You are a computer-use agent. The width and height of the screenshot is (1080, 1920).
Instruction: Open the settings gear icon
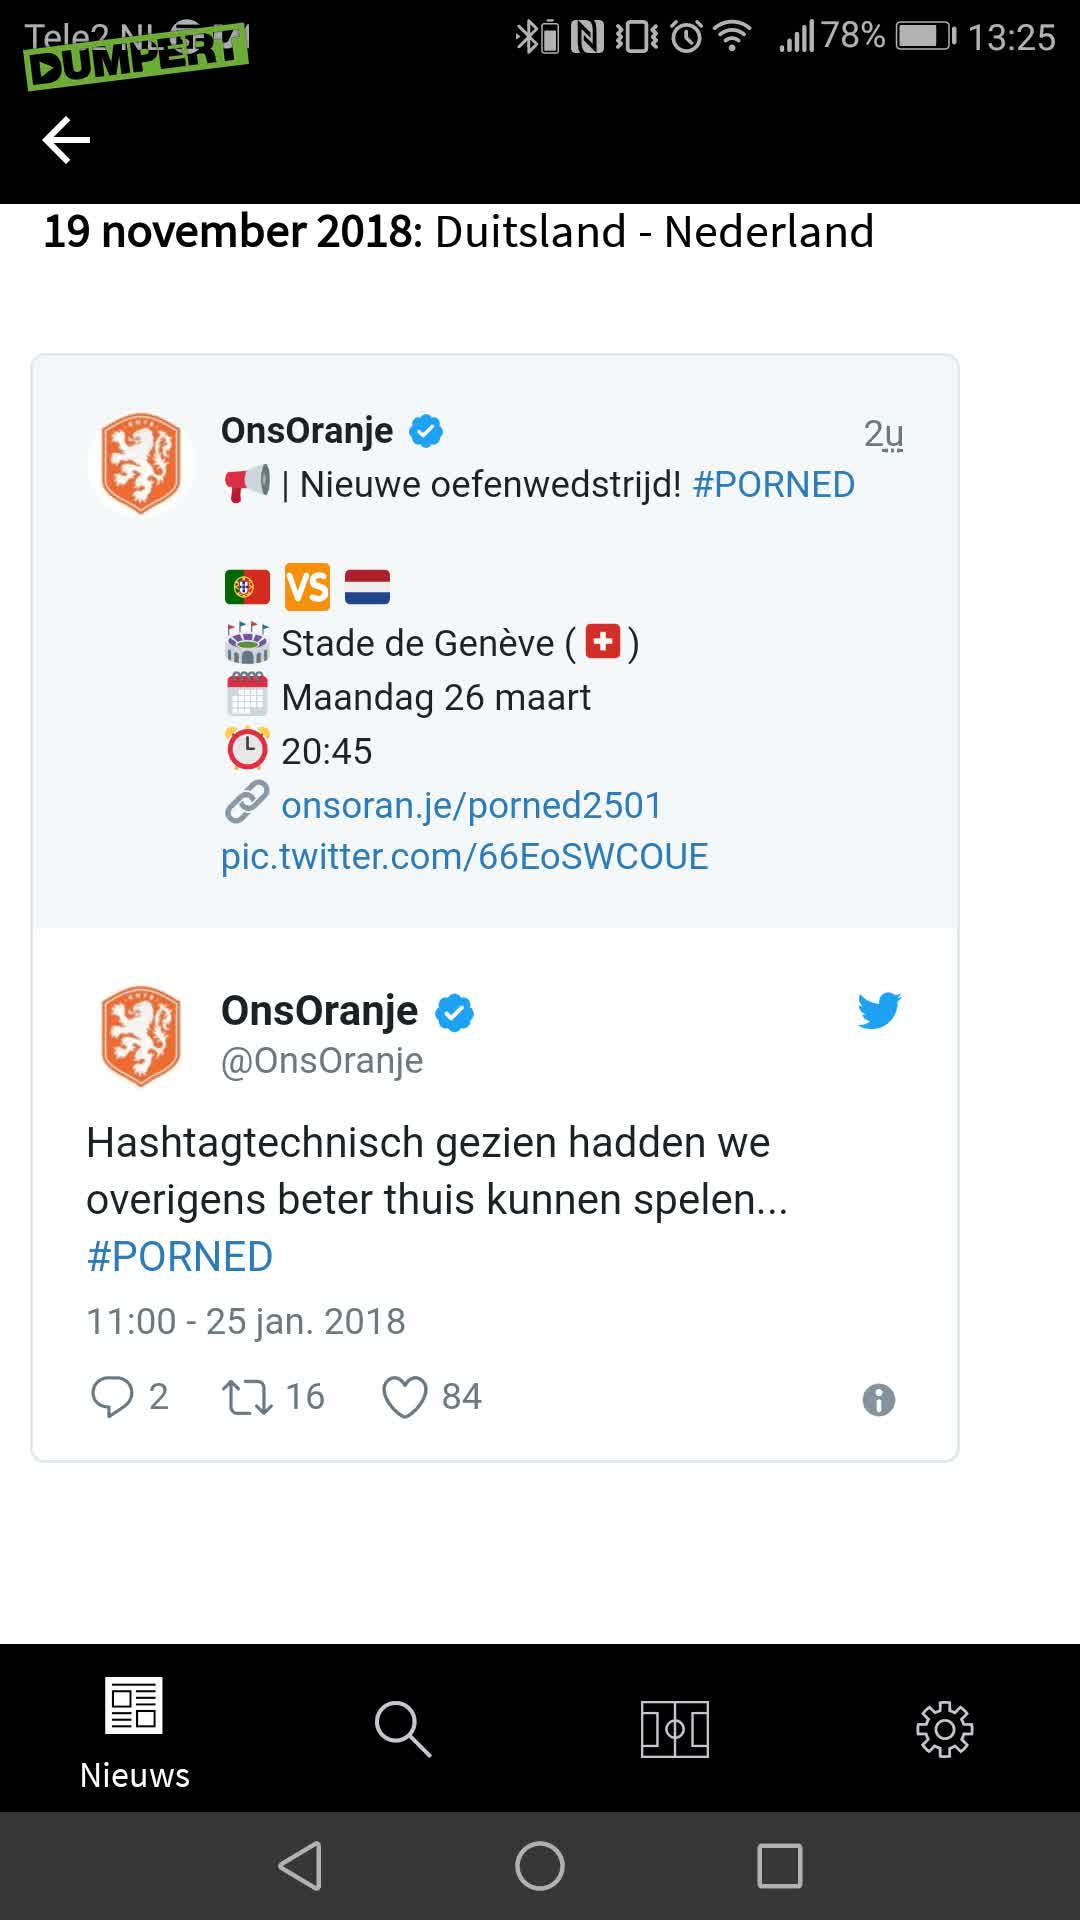tap(945, 1726)
